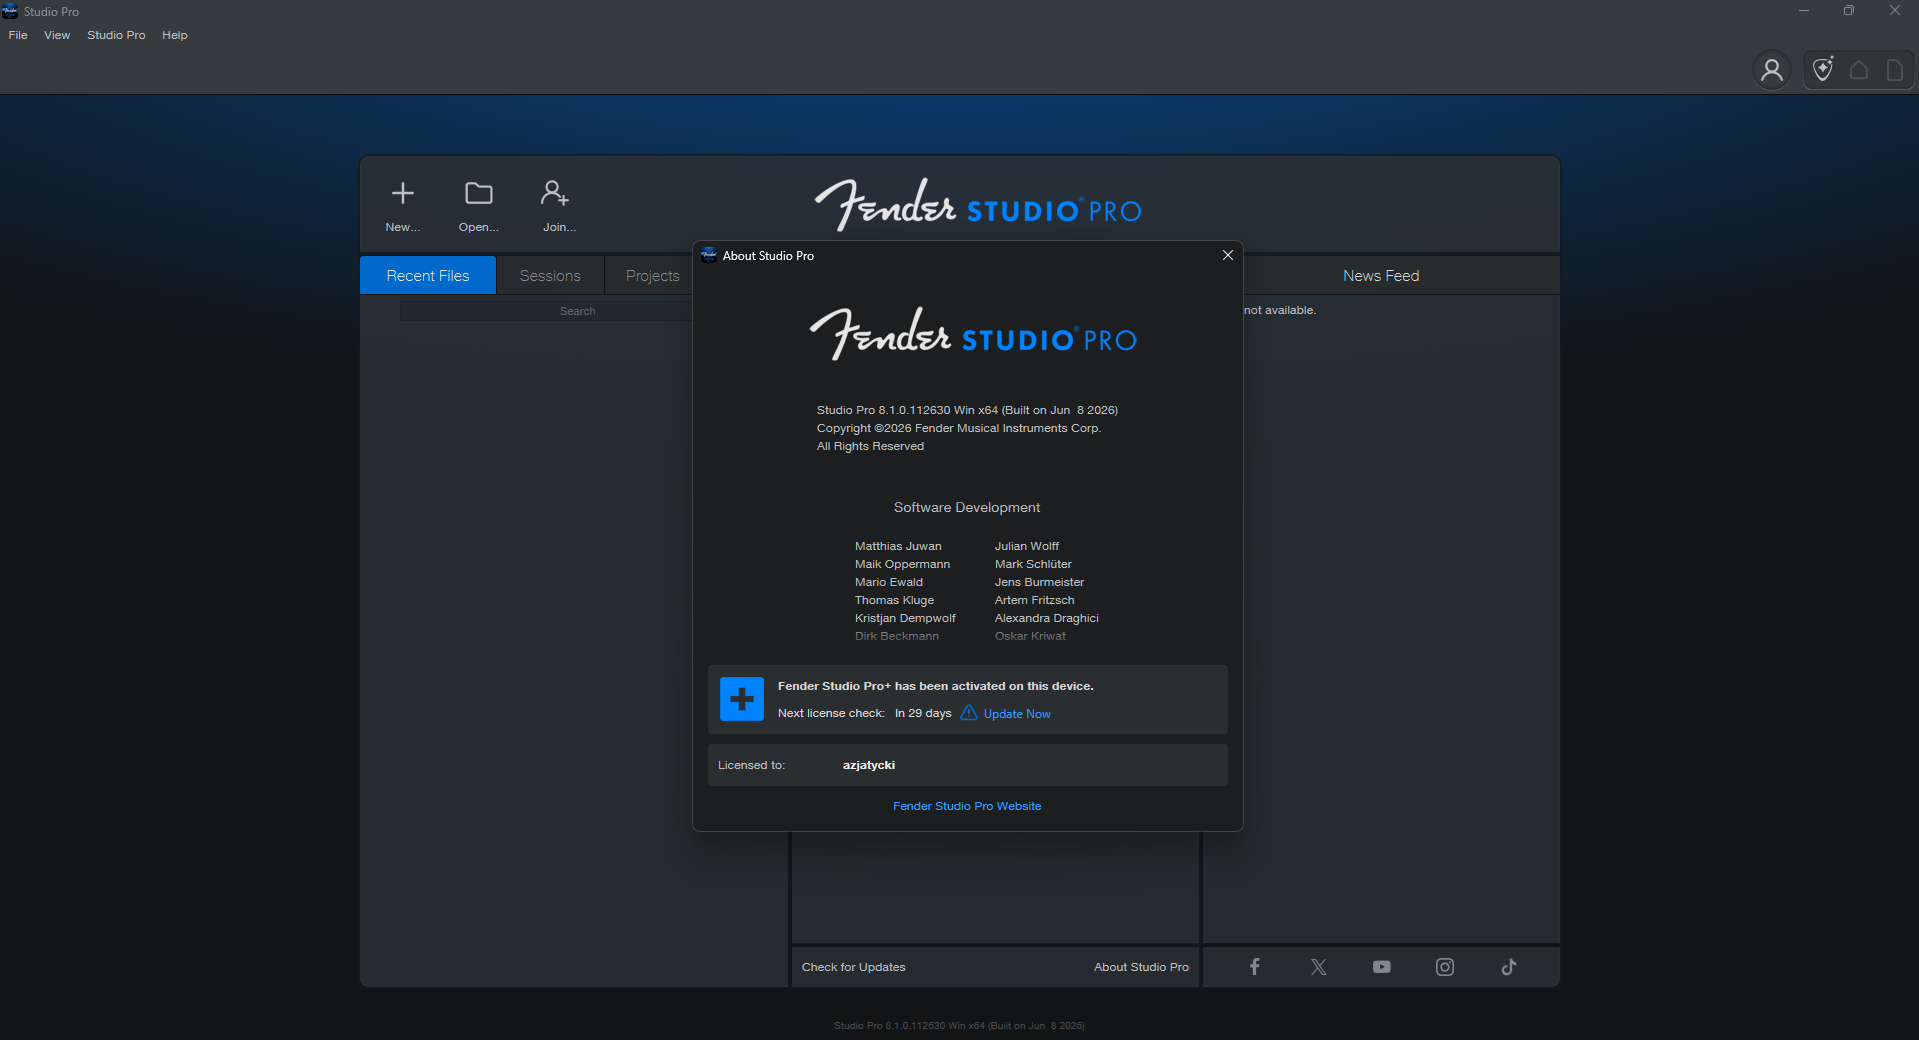Open the X (Twitter) social icon

(1319, 967)
